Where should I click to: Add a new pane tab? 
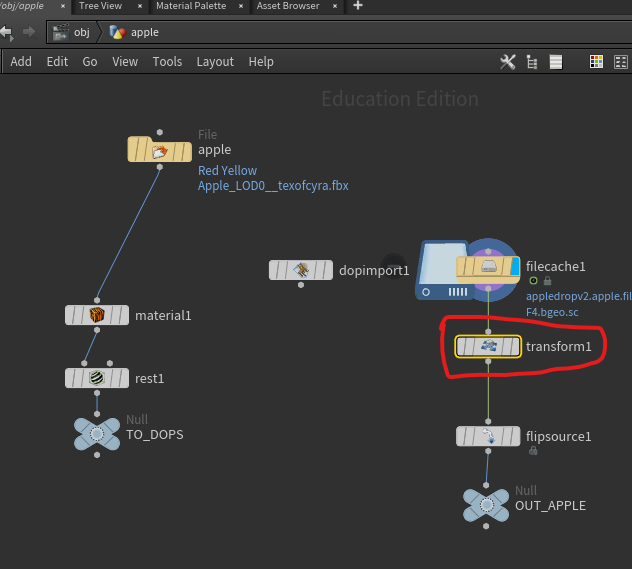pos(358,6)
